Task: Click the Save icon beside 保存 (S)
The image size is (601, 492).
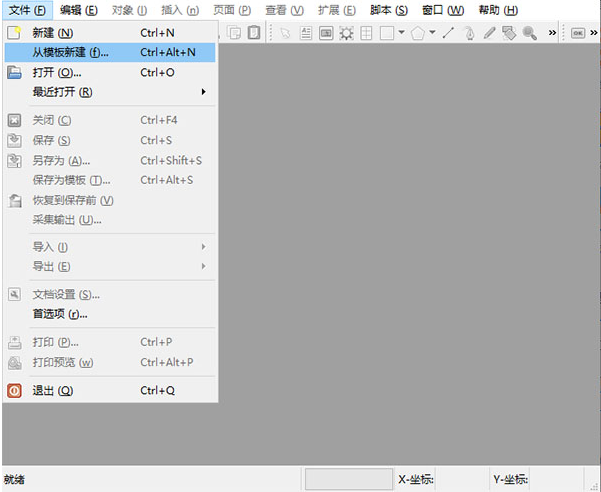Action: pos(14,140)
